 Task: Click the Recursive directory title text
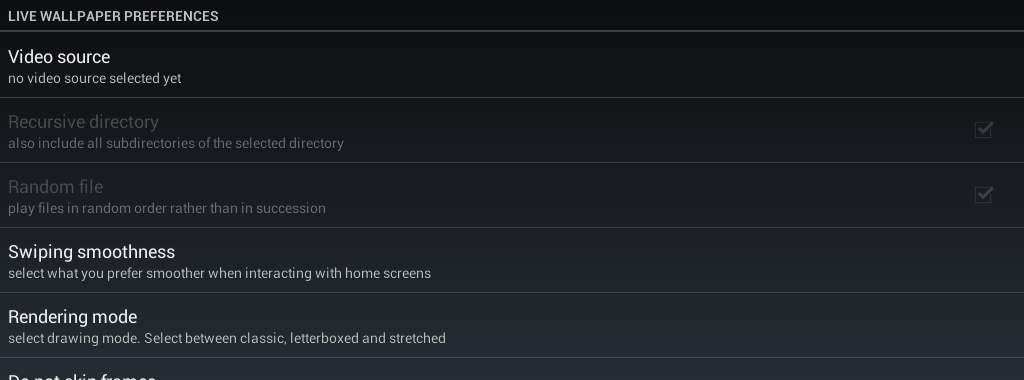pyautogui.click(x=83, y=122)
